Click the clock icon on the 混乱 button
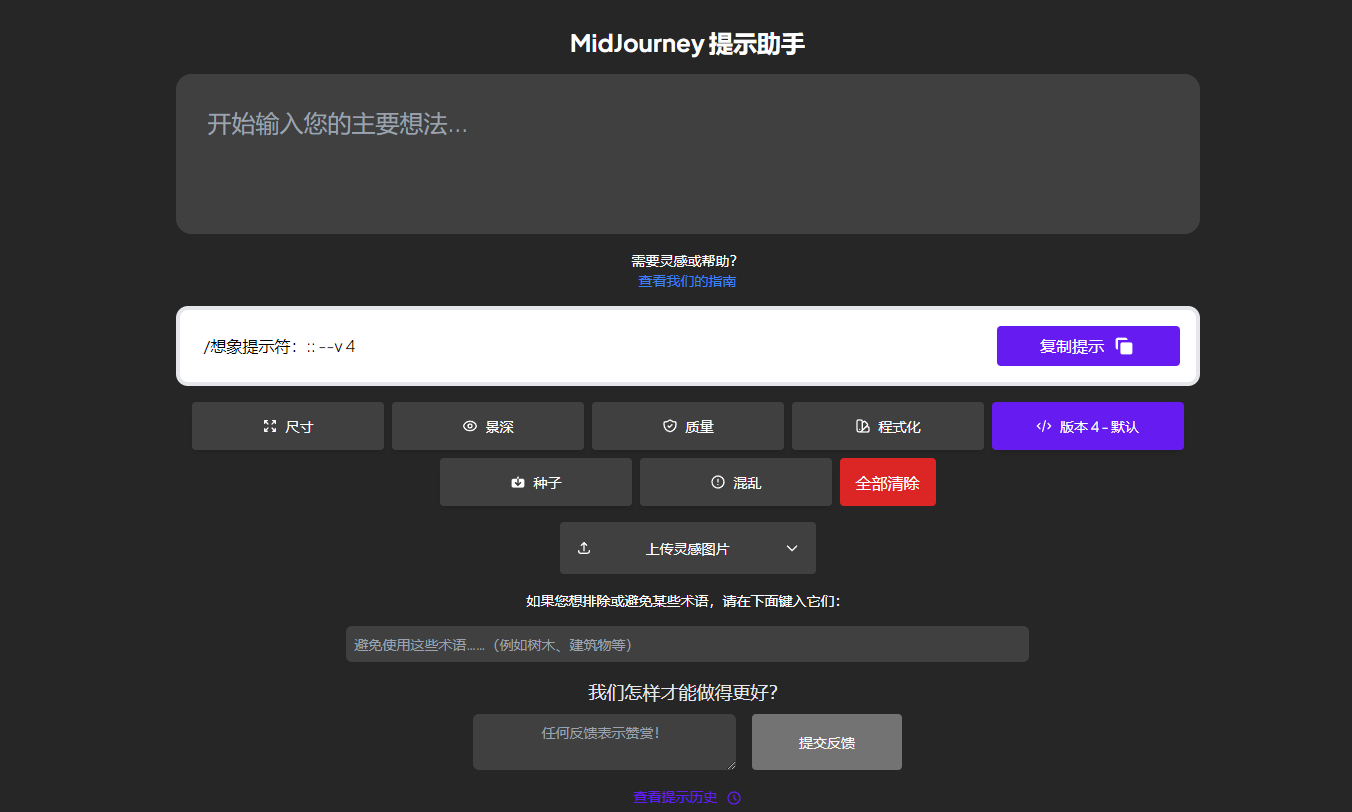This screenshot has height=812, width=1352. pyautogui.click(x=717, y=481)
